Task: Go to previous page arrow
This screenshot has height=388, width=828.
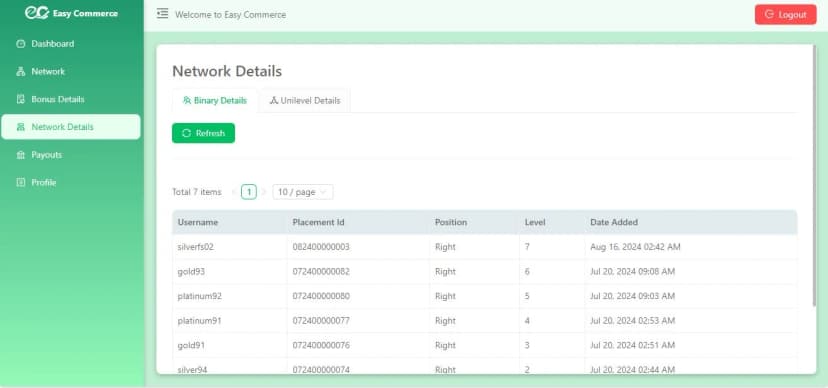Action: click(x=233, y=192)
